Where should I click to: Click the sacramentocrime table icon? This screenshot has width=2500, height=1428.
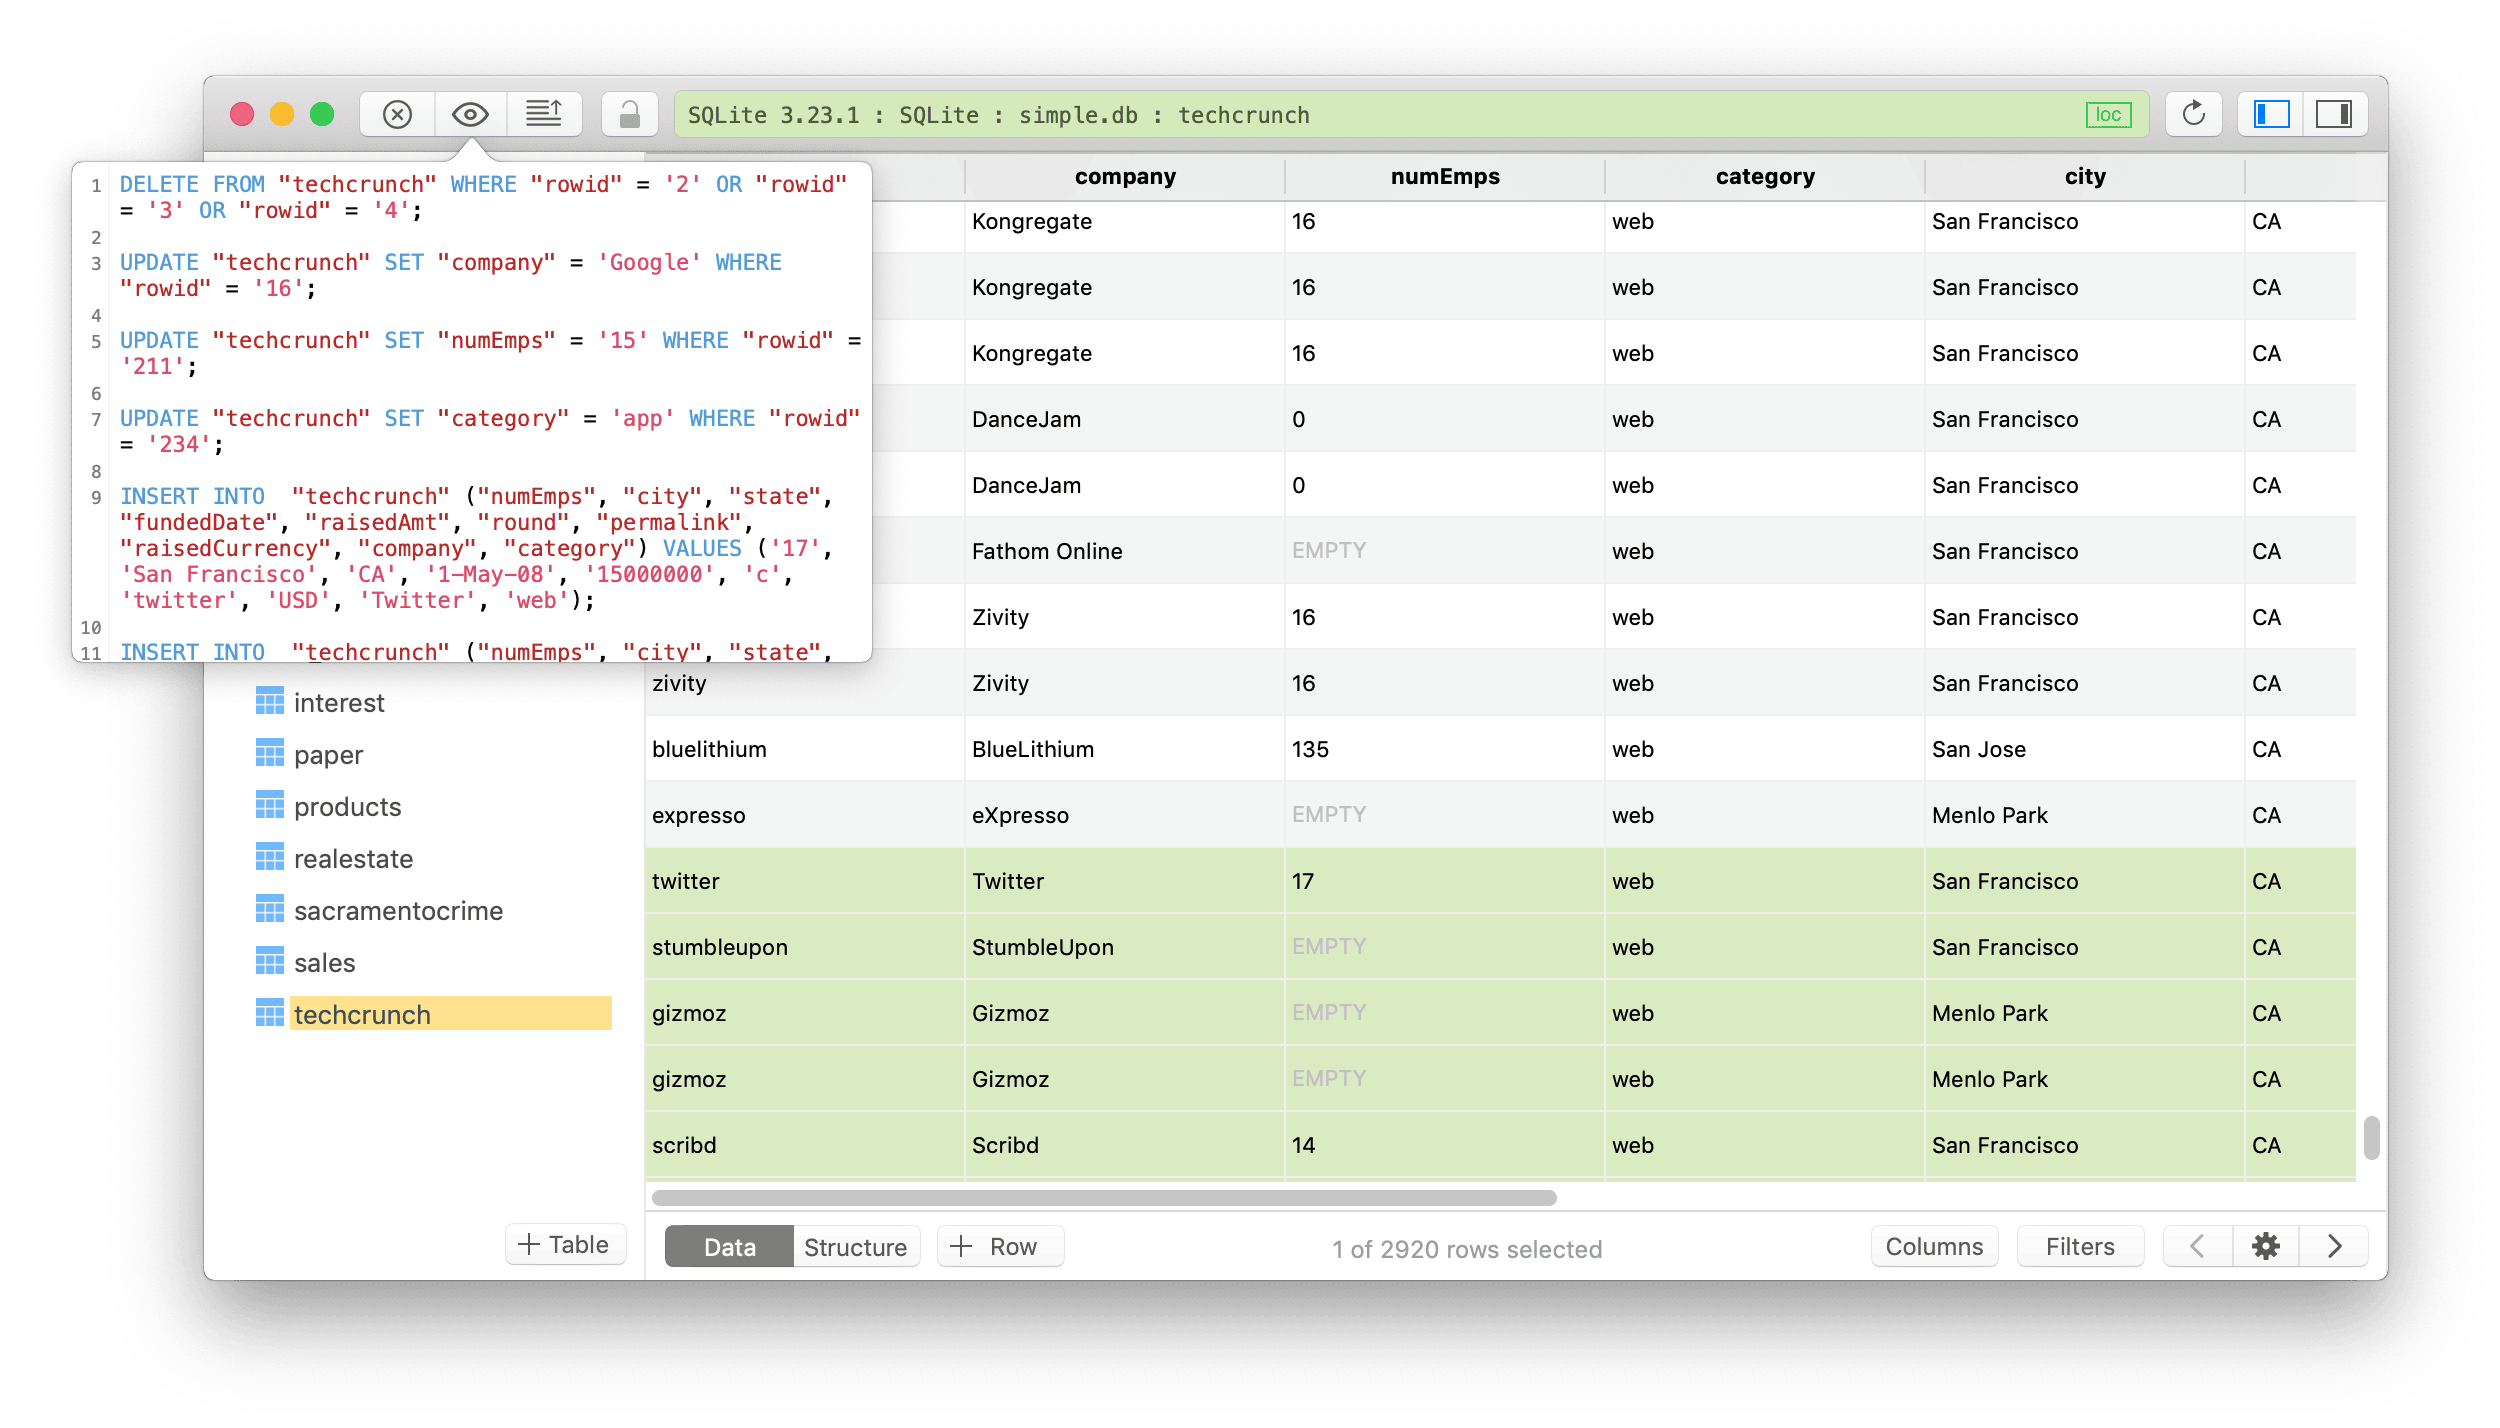coord(269,910)
